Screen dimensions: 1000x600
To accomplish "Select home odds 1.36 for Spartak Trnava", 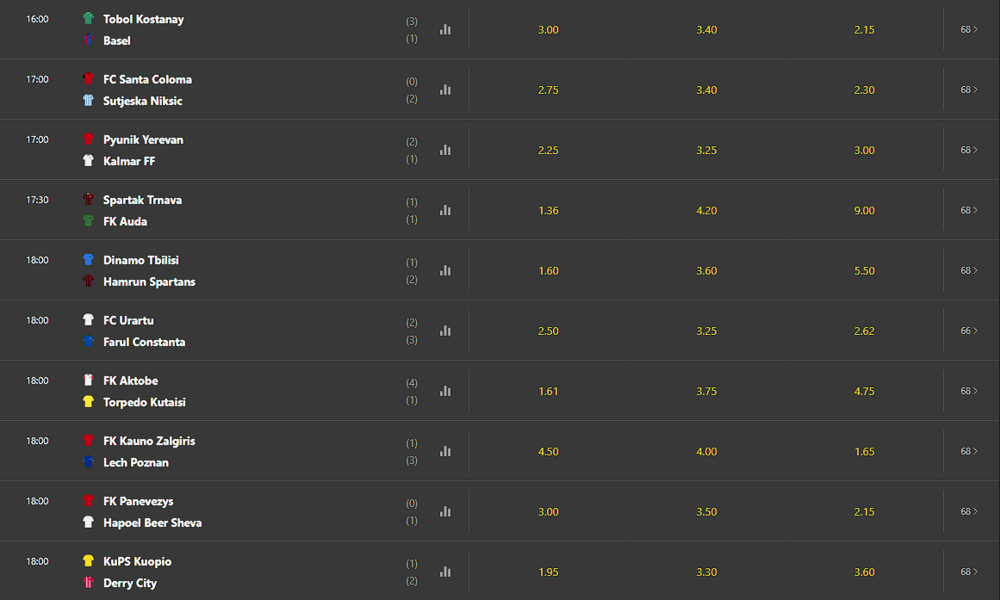I will pyautogui.click(x=548, y=210).
